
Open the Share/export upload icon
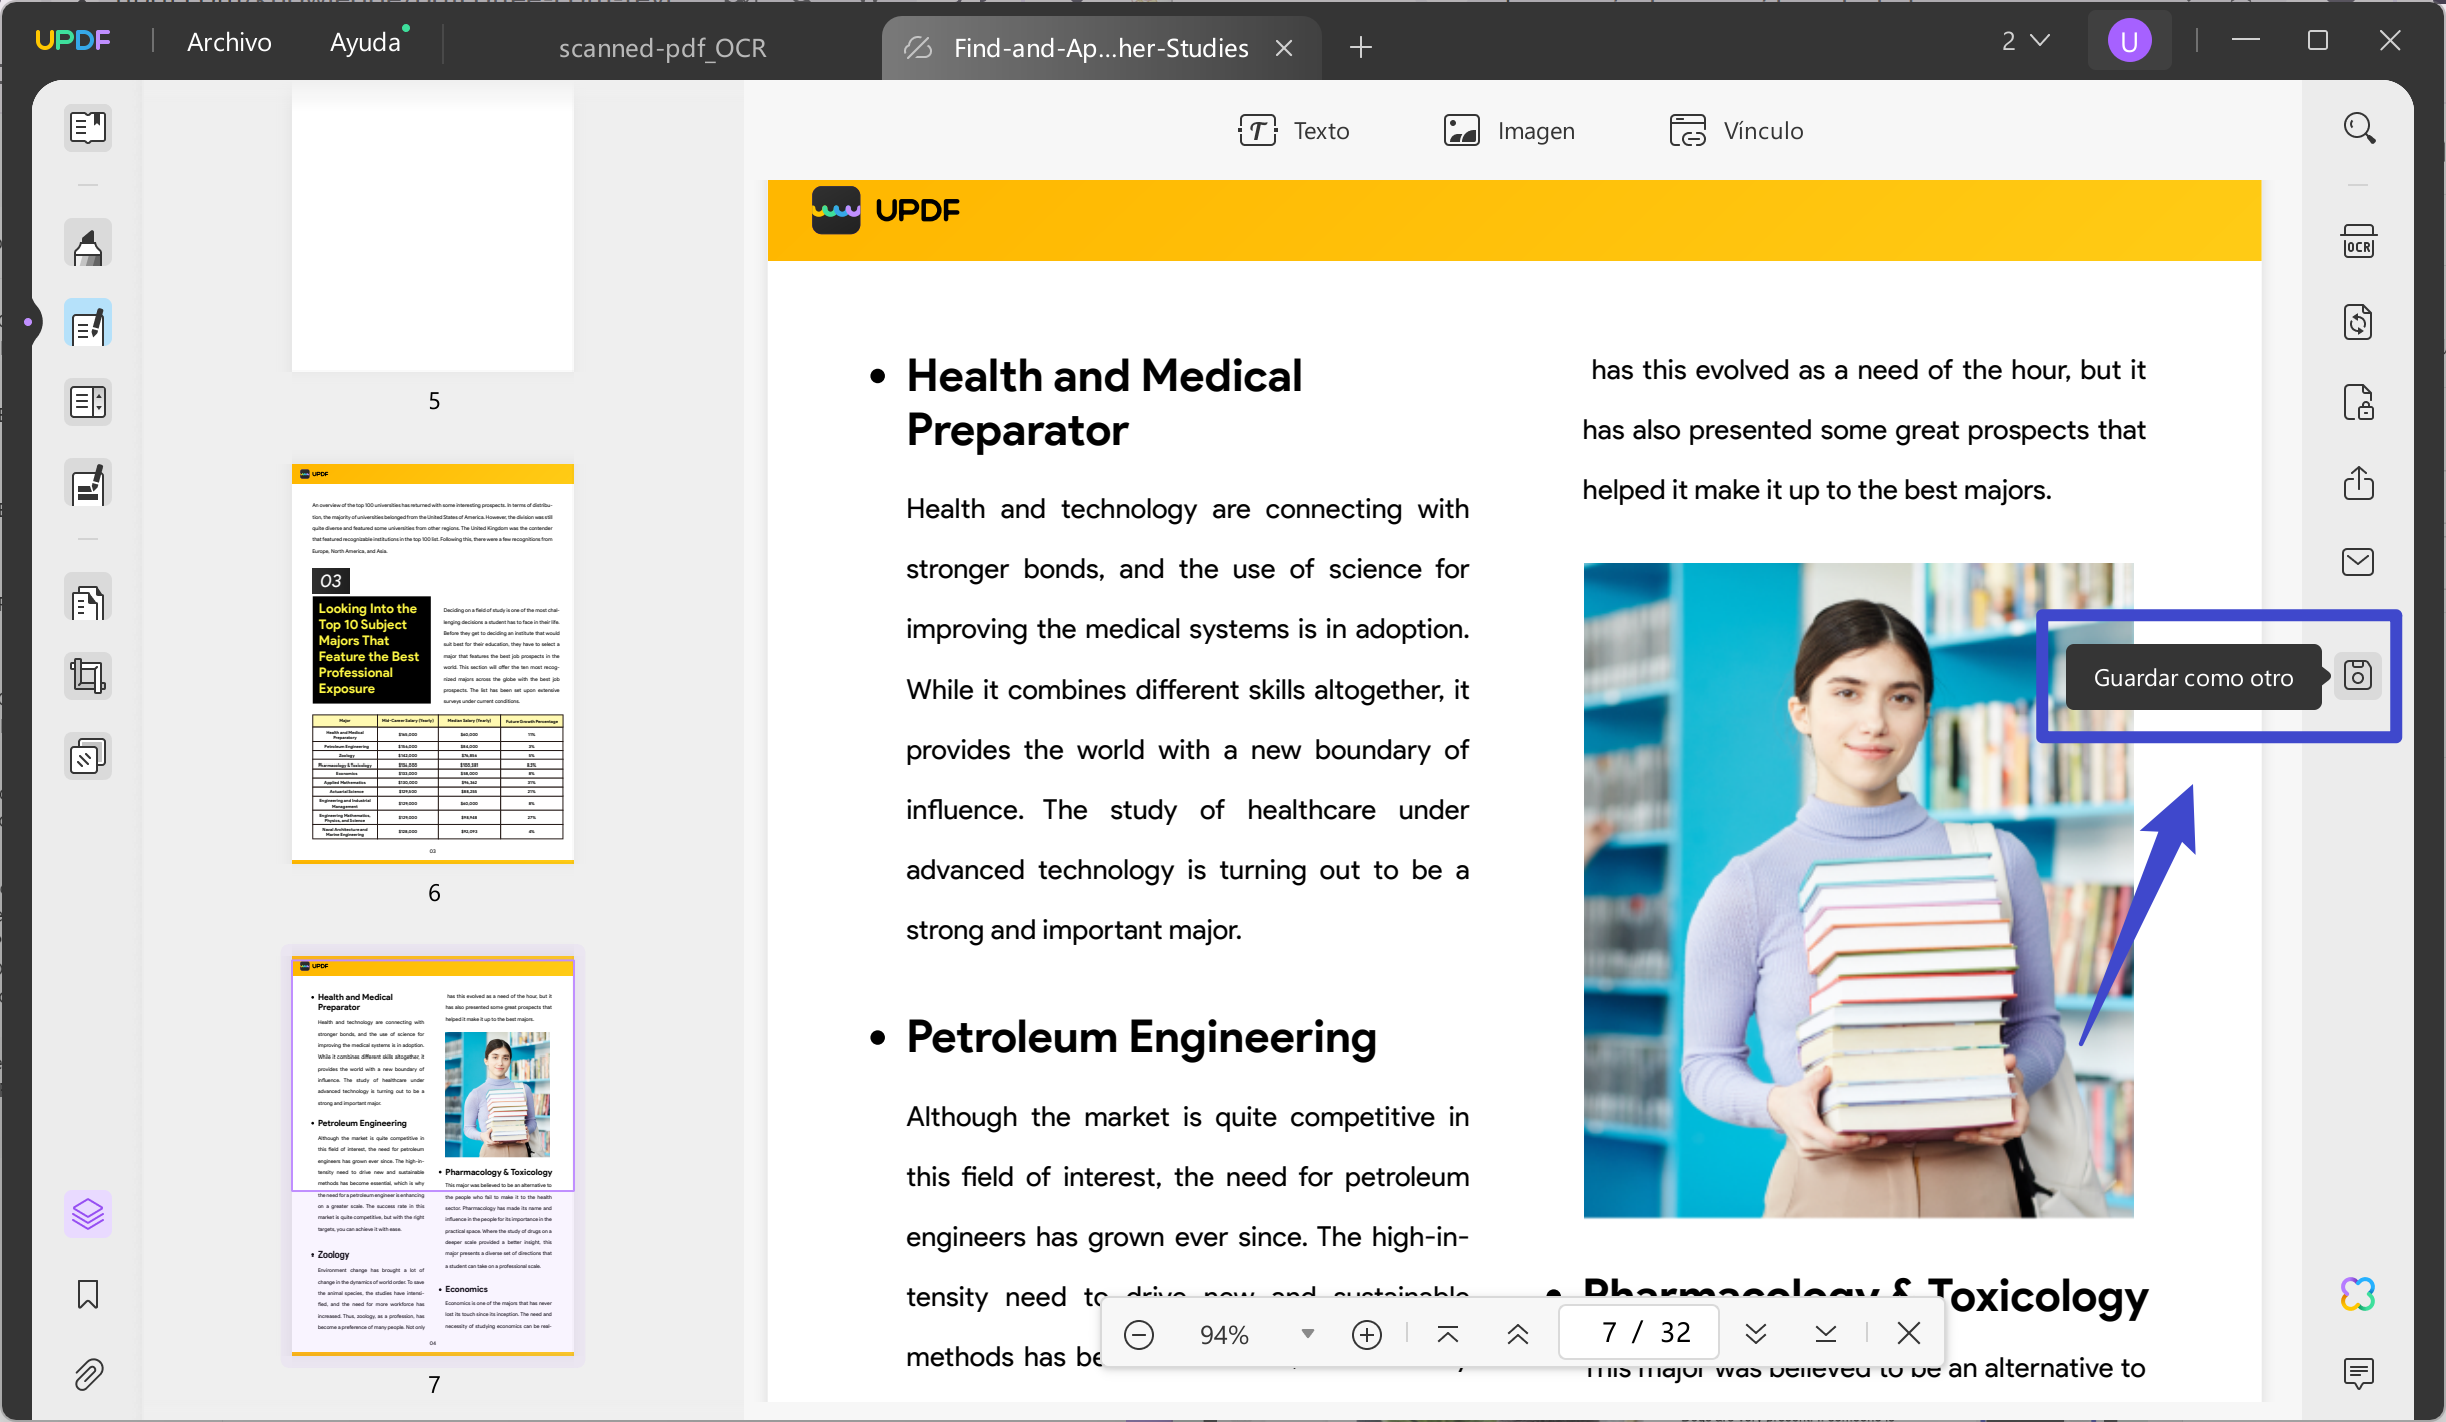[x=2357, y=483]
